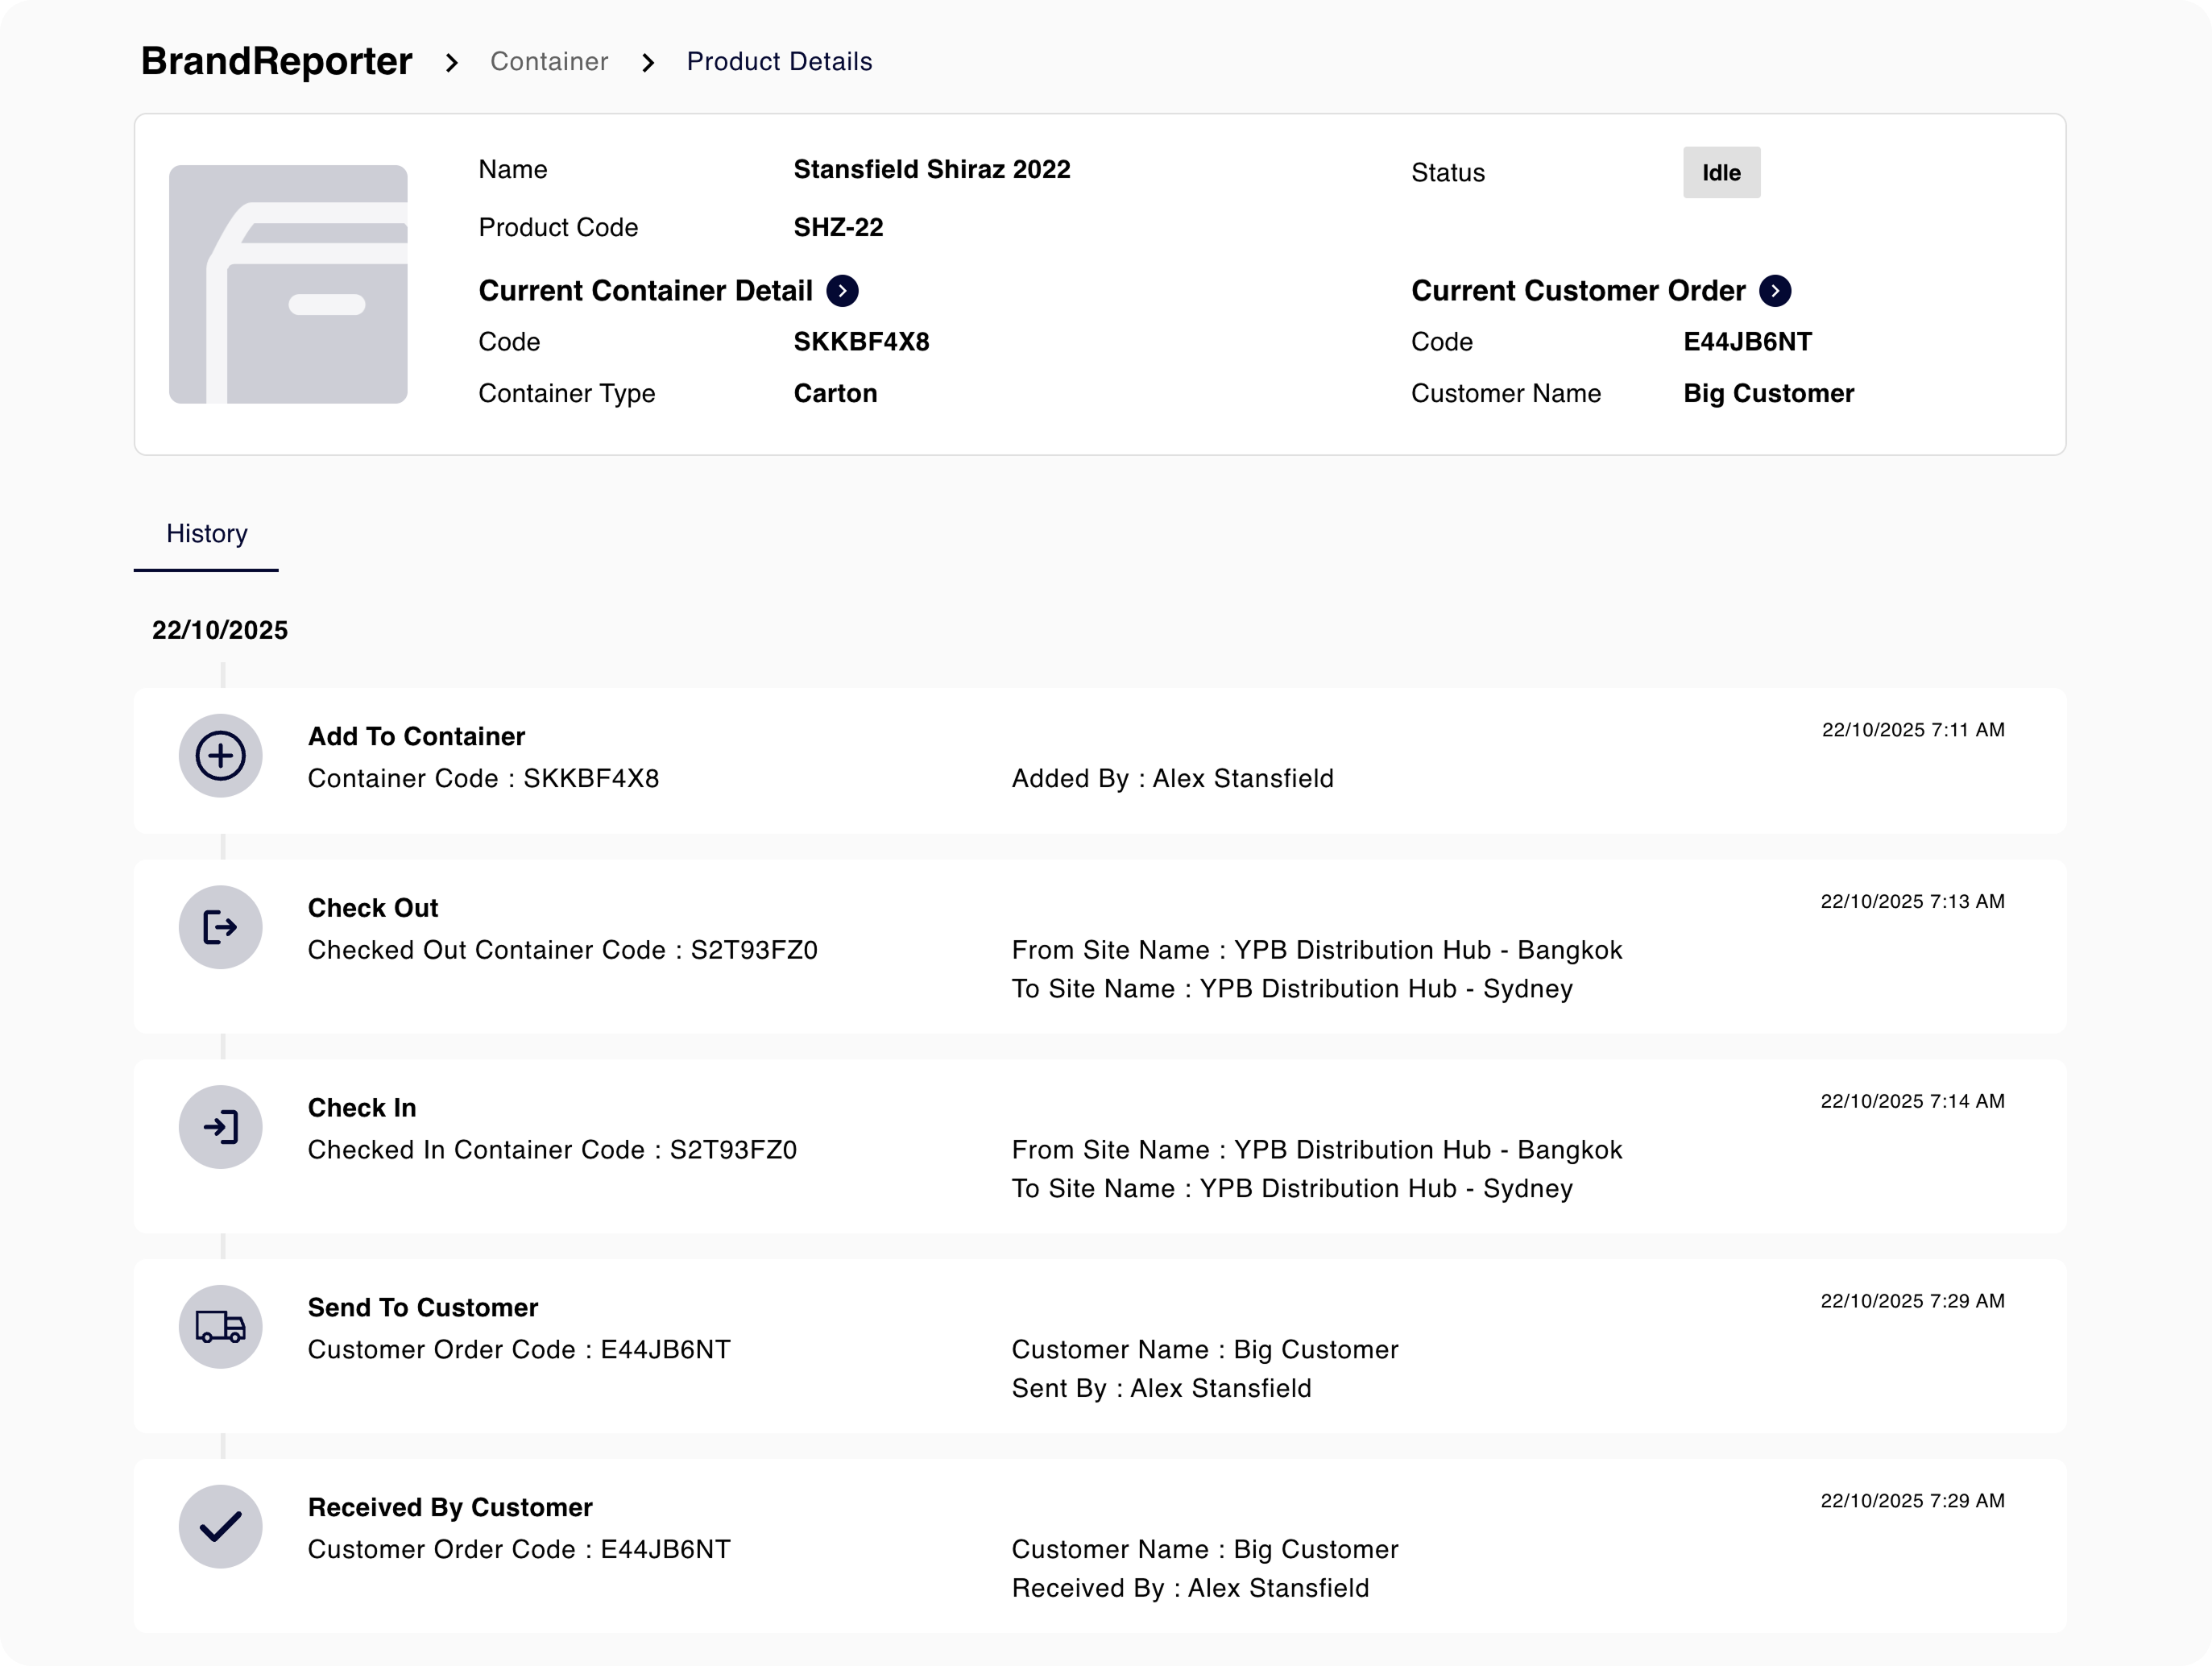This screenshot has width=2212, height=1666.
Task: Click Send To Customer event title
Action: click(x=422, y=1309)
